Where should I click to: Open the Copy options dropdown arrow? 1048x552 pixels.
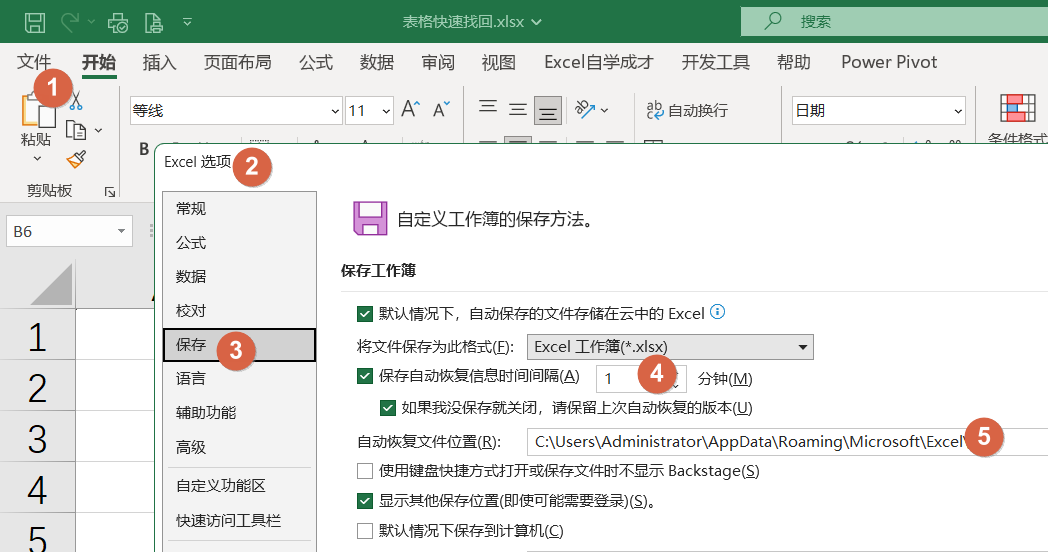(x=99, y=130)
